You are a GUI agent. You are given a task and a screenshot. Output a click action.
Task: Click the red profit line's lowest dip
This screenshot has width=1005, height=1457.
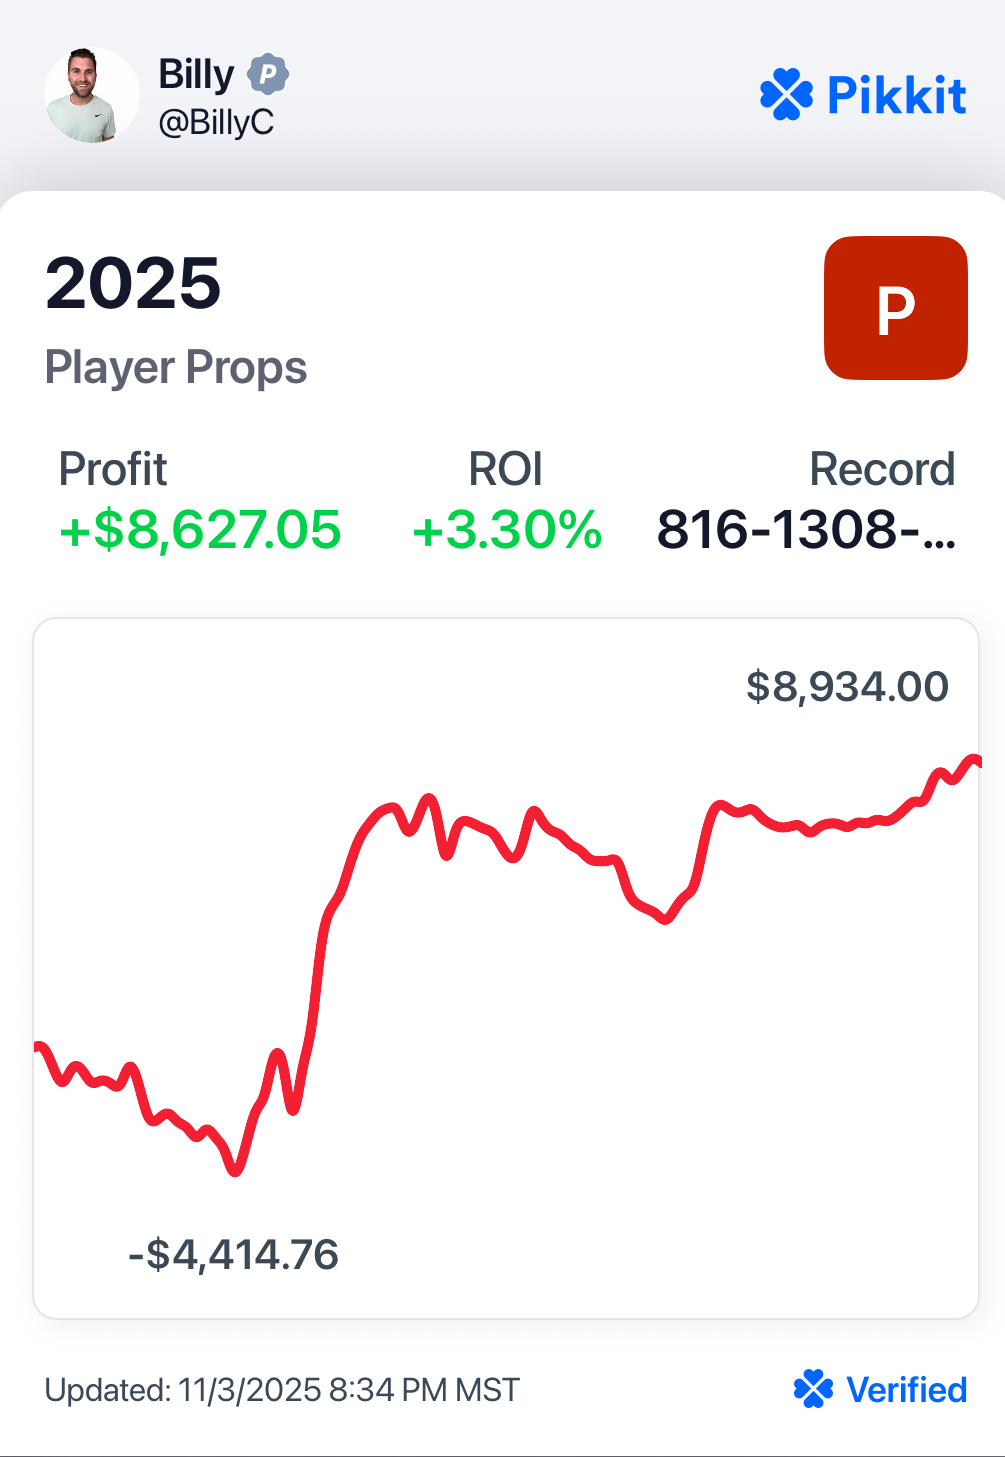236,1170
